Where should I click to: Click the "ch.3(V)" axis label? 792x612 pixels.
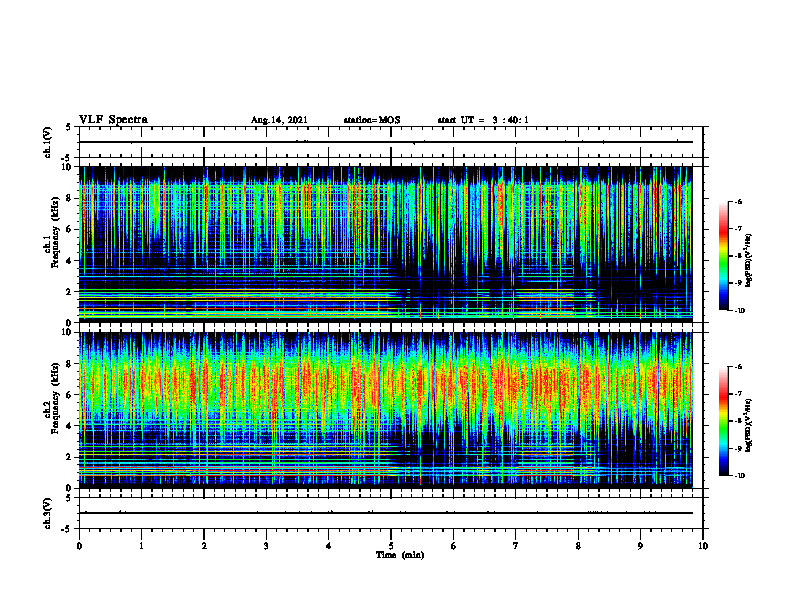coord(47,513)
